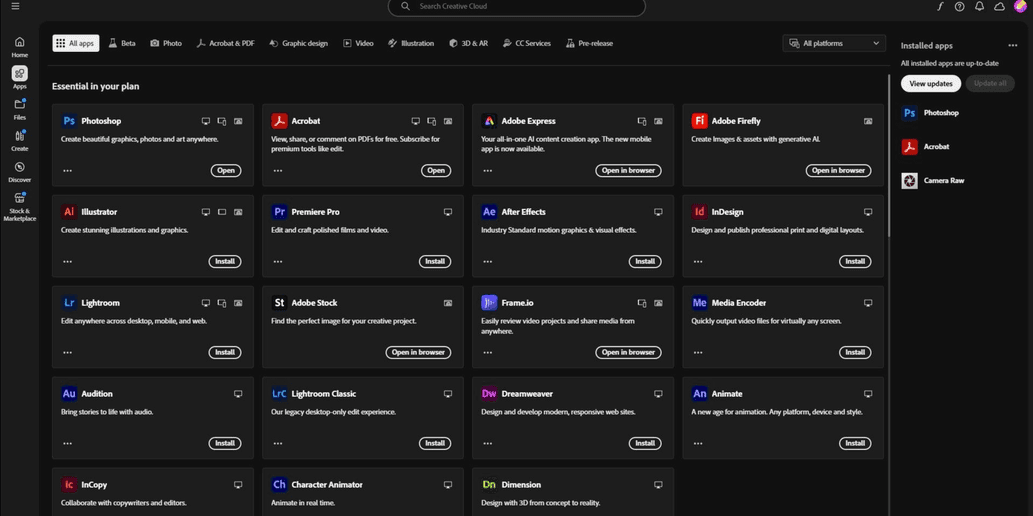
Task: Open the Home page in sidebar
Action: click(x=19, y=46)
